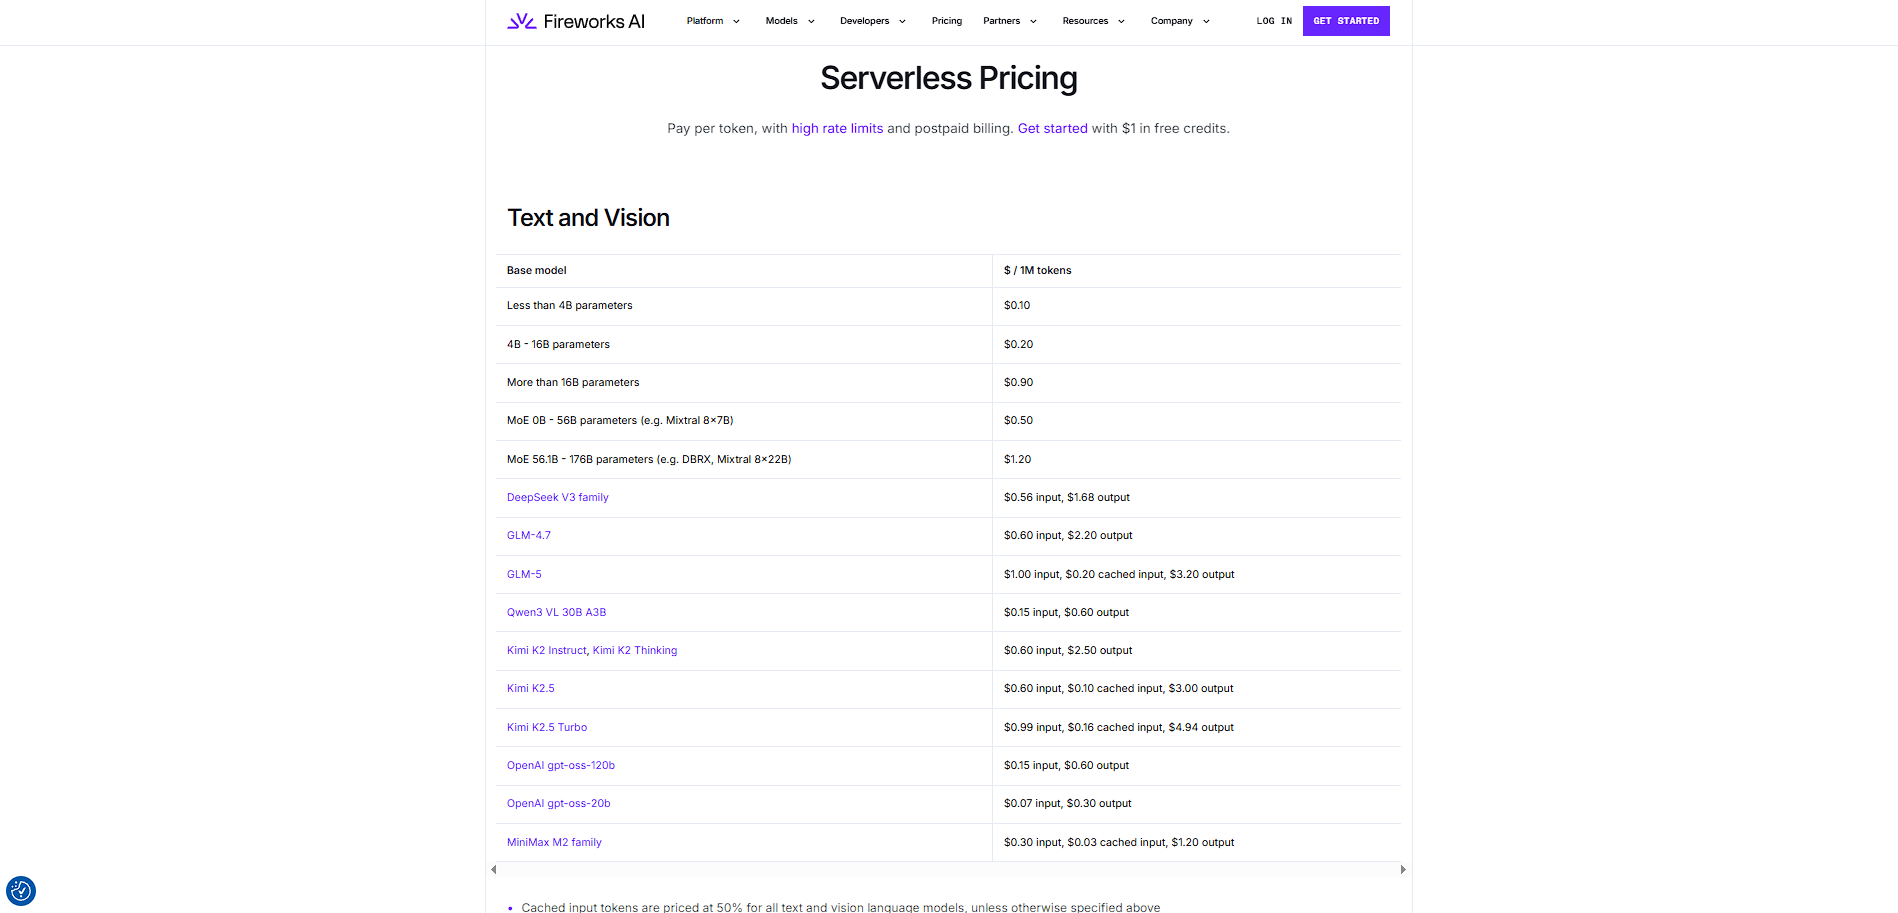Expand the Models dropdown menu
Viewport: 1898px width, 913px height.
pos(790,21)
